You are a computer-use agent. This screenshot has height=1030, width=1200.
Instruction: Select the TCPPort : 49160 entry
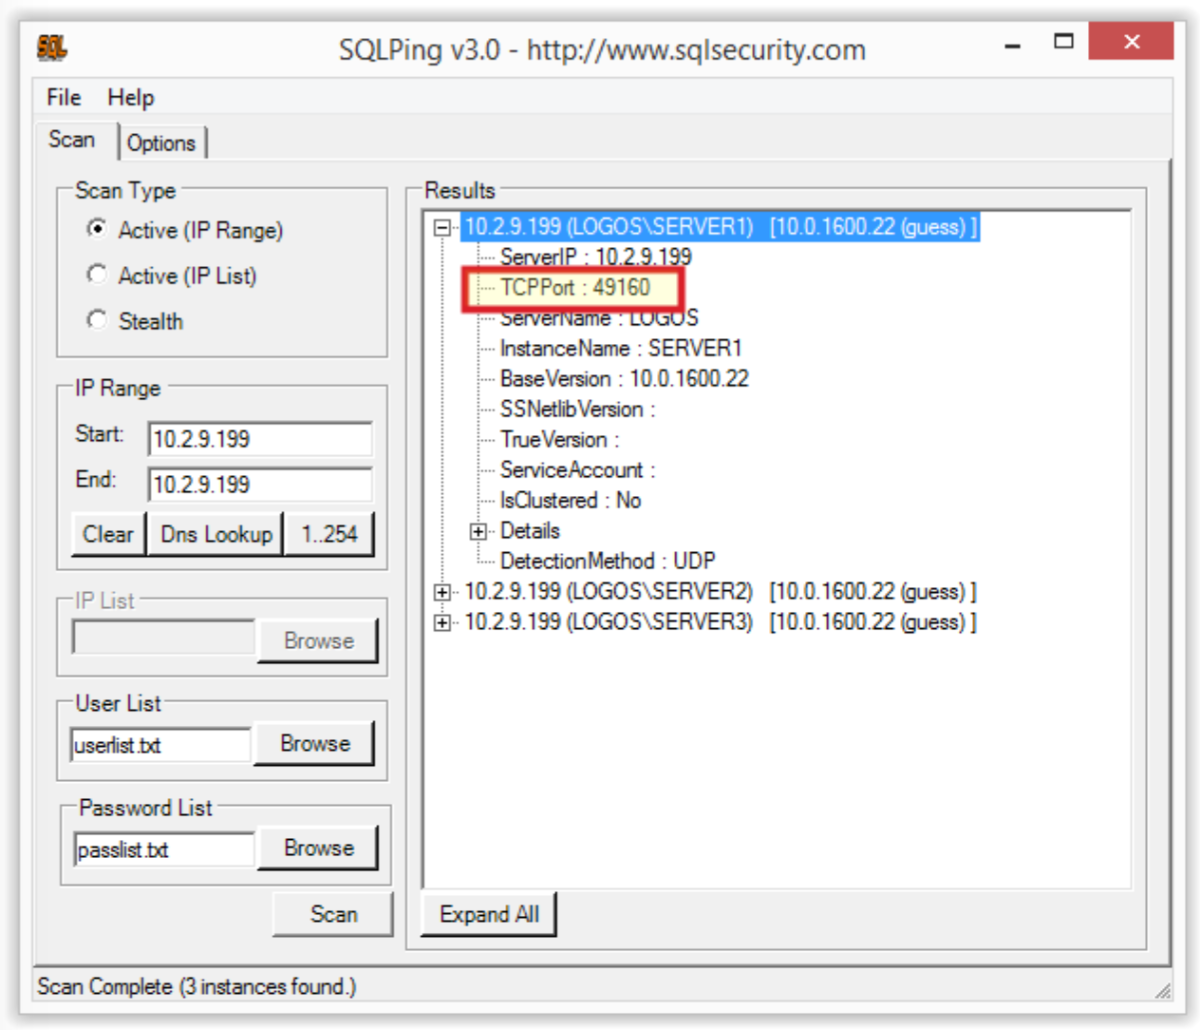click(x=575, y=288)
